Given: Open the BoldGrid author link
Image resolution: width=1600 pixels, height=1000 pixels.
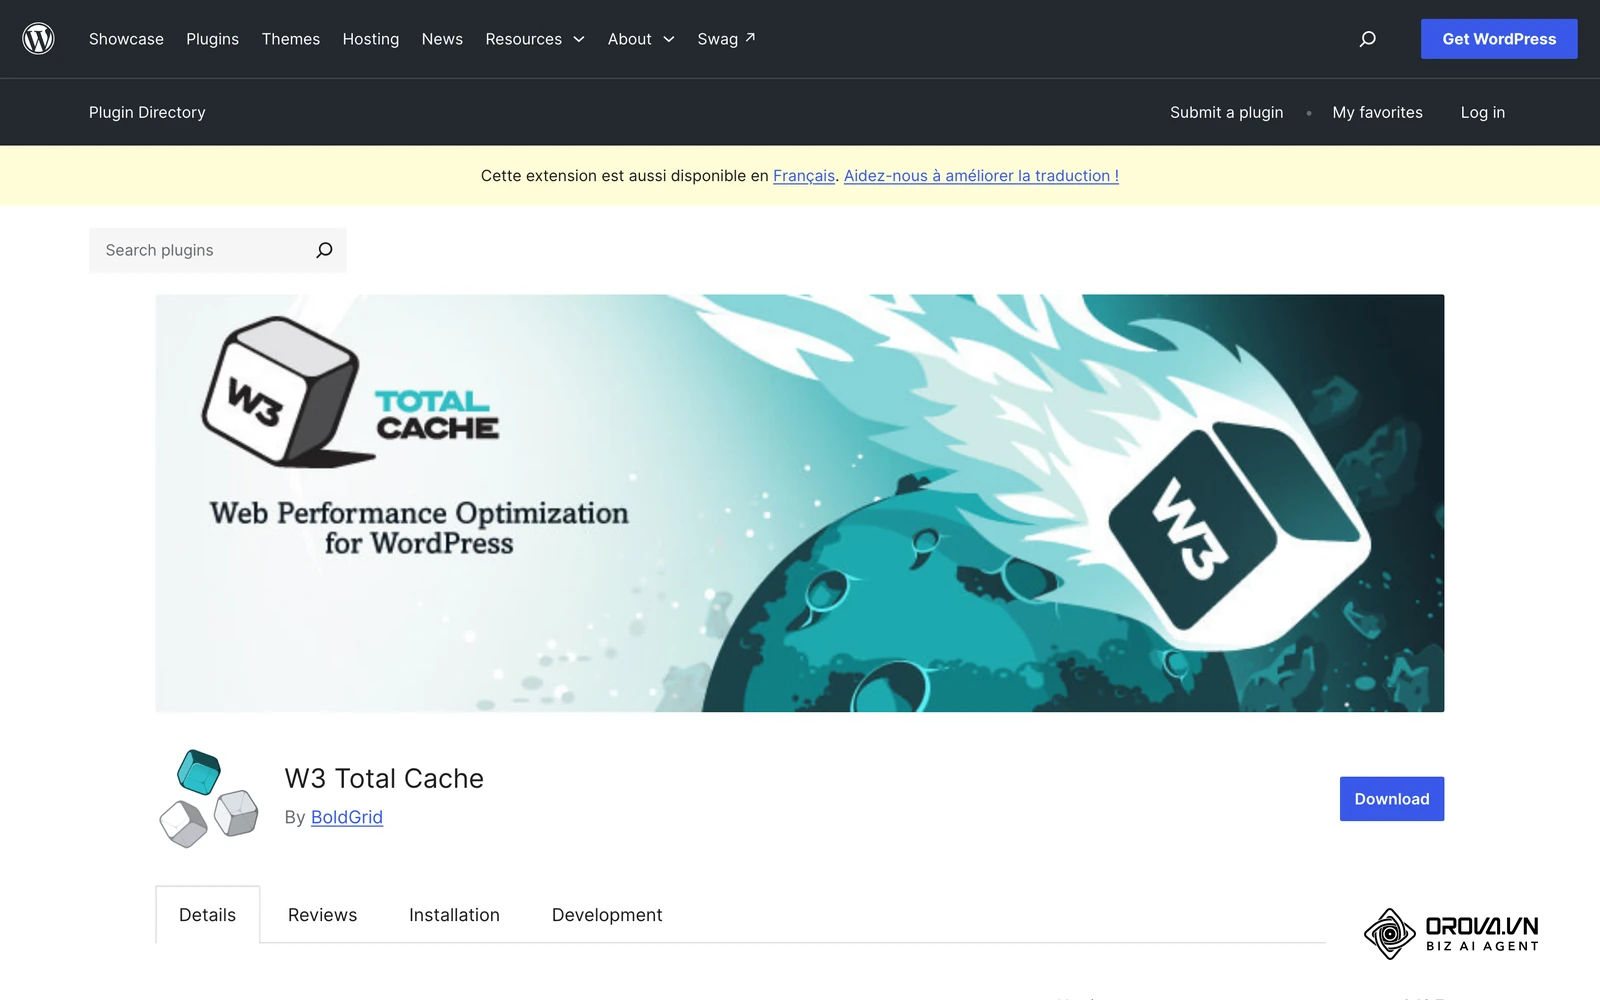Looking at the screenshot, I should pyautogui.click(x=347, y=817).
